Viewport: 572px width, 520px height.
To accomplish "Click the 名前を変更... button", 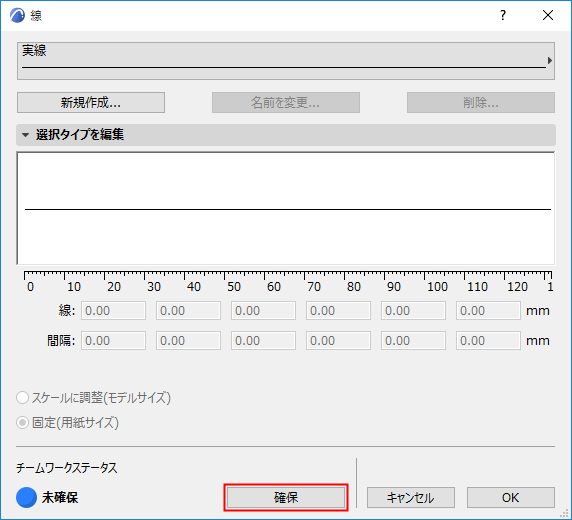I will (286, 103).
